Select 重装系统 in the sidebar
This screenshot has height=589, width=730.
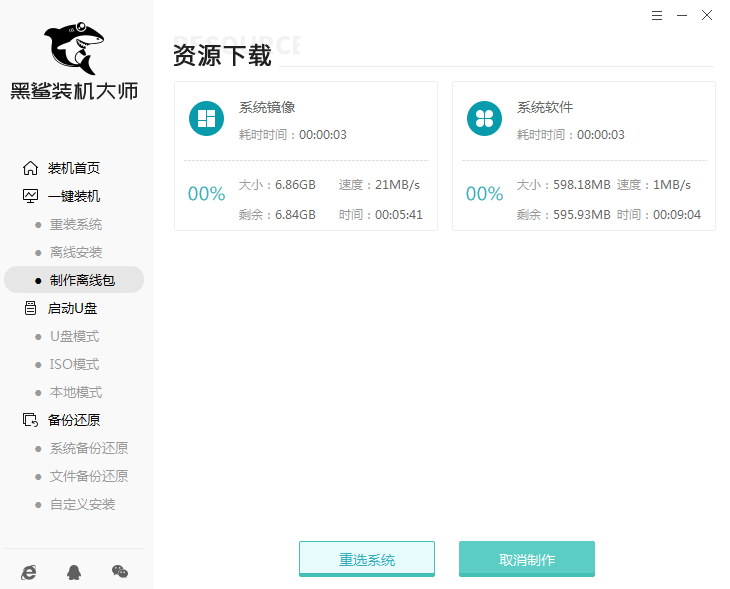(76, 224)
